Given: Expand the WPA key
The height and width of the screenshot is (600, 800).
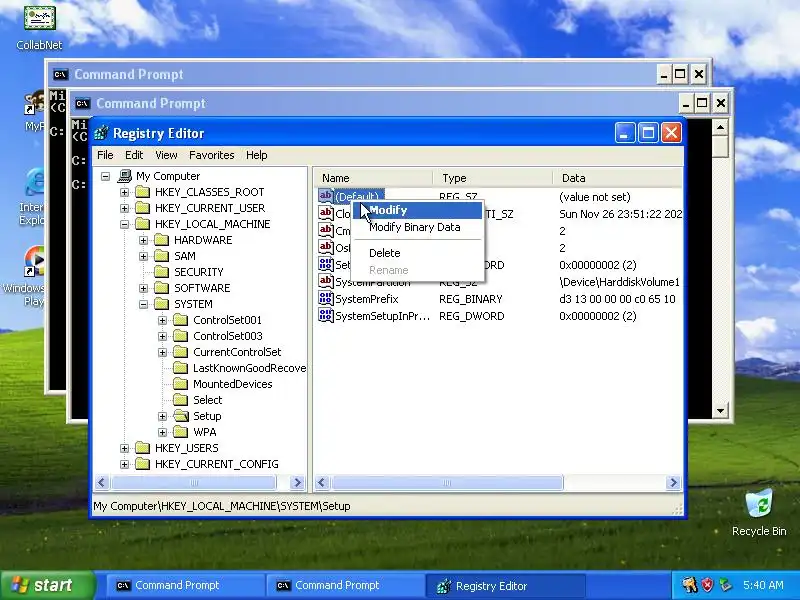Looking at the screenshot, I should point(162,432).
